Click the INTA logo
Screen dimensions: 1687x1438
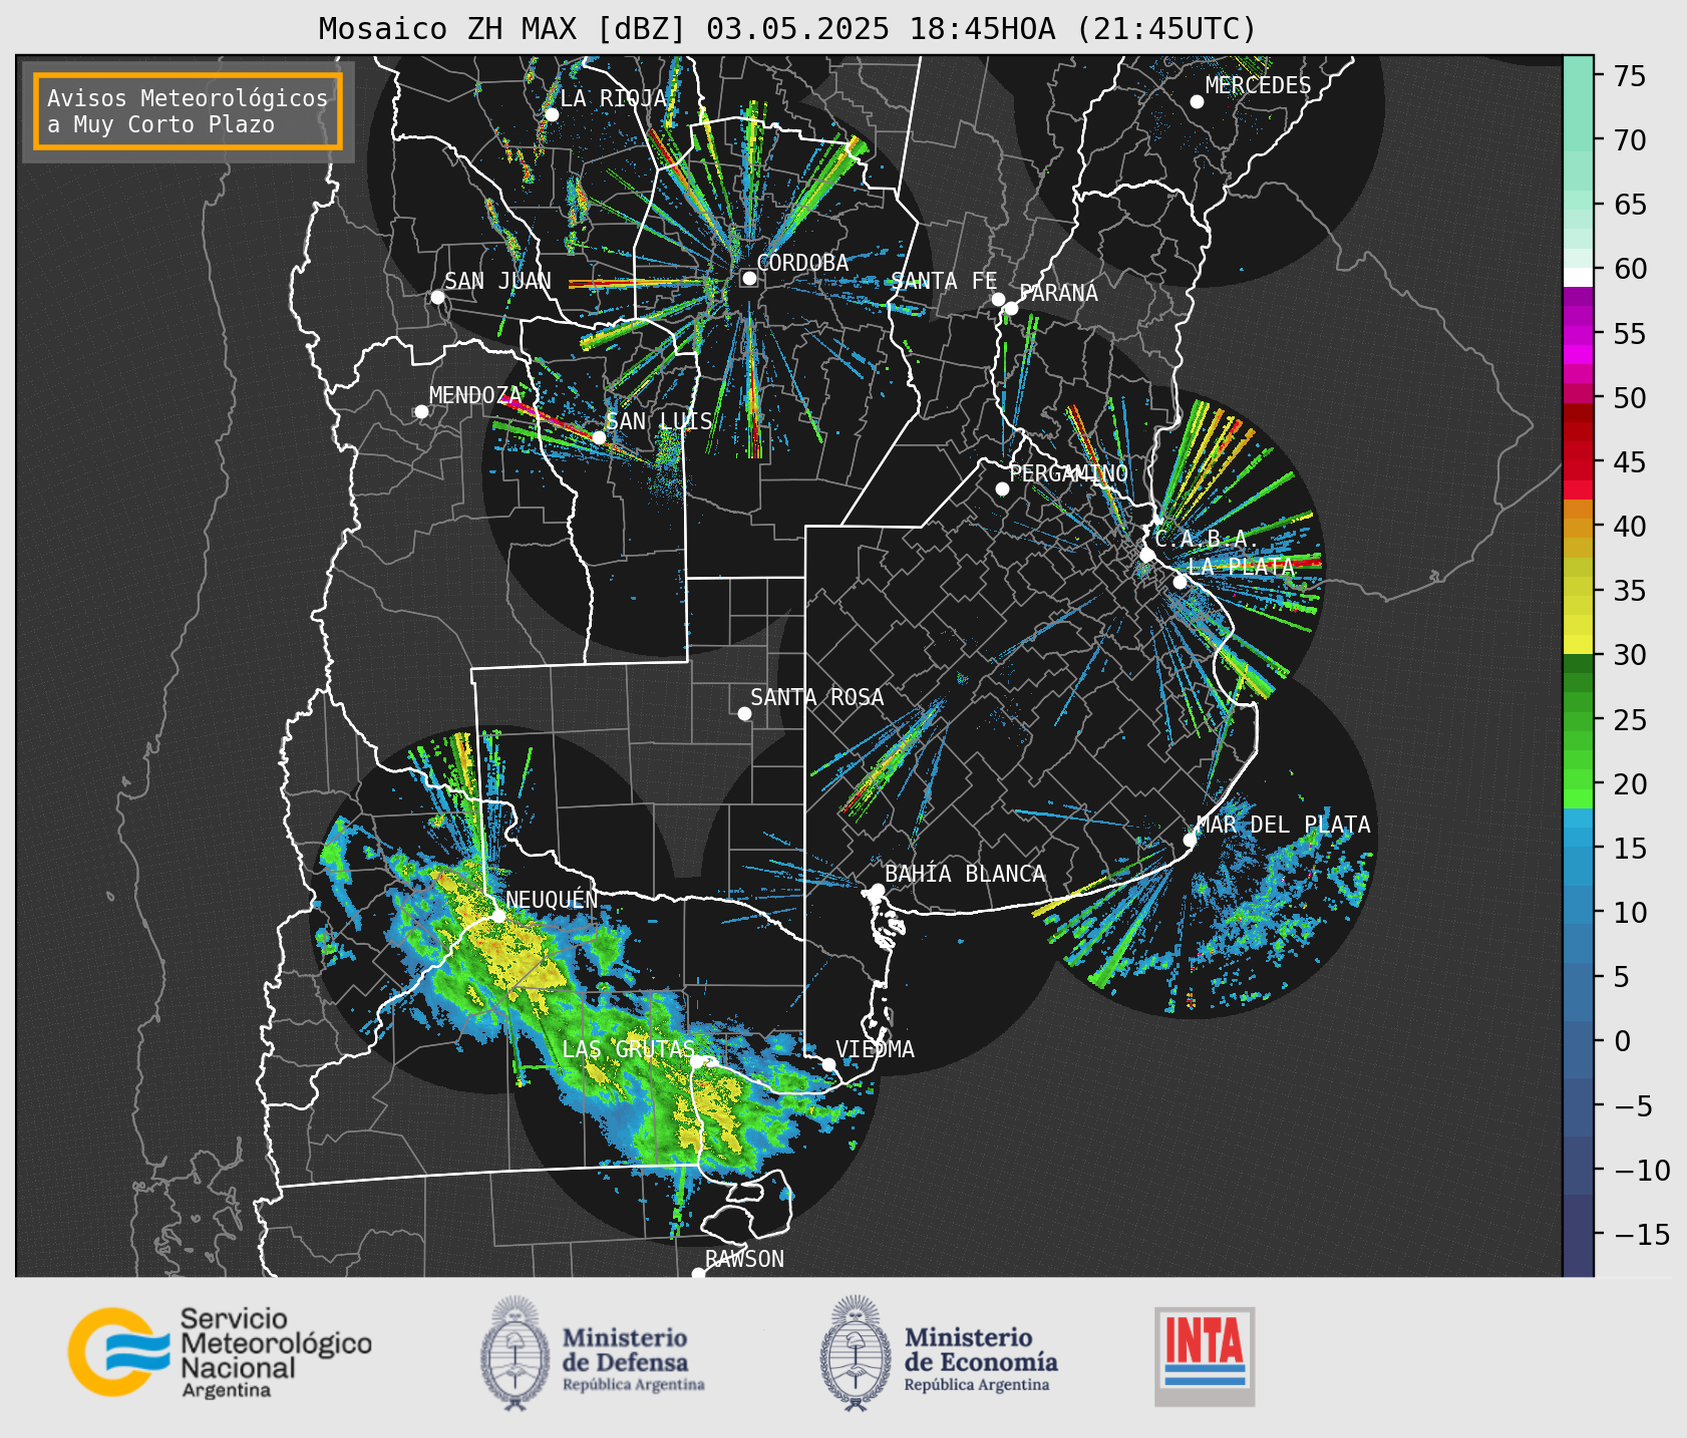click(x=1205, y=1356)
